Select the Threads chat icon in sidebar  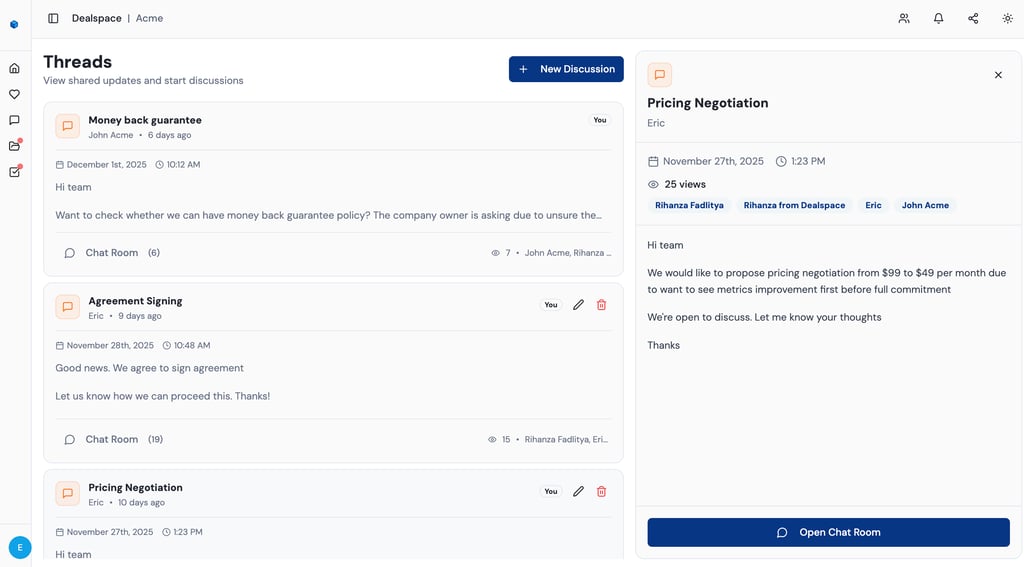tap(14, 120)
